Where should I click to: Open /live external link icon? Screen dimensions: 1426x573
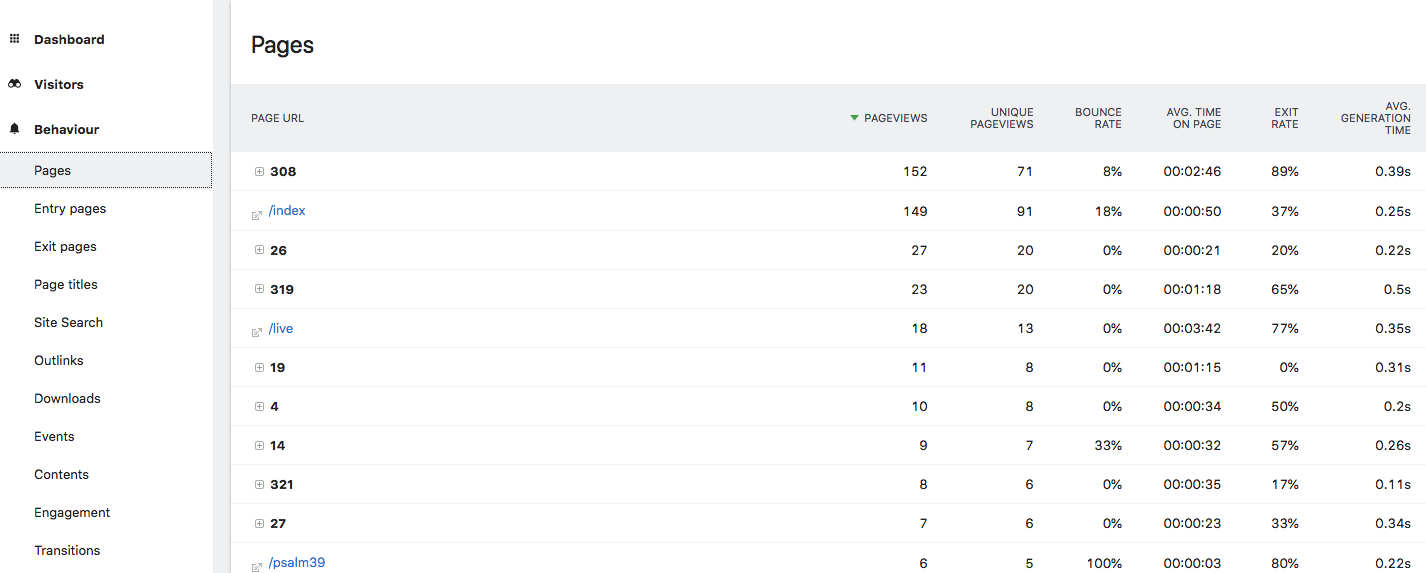[257, 332]
